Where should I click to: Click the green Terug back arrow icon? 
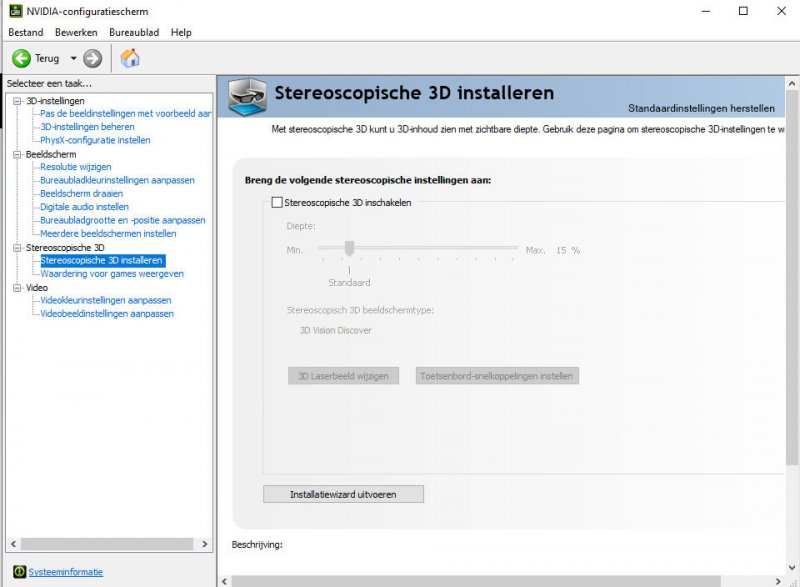(x=21, y=58)
